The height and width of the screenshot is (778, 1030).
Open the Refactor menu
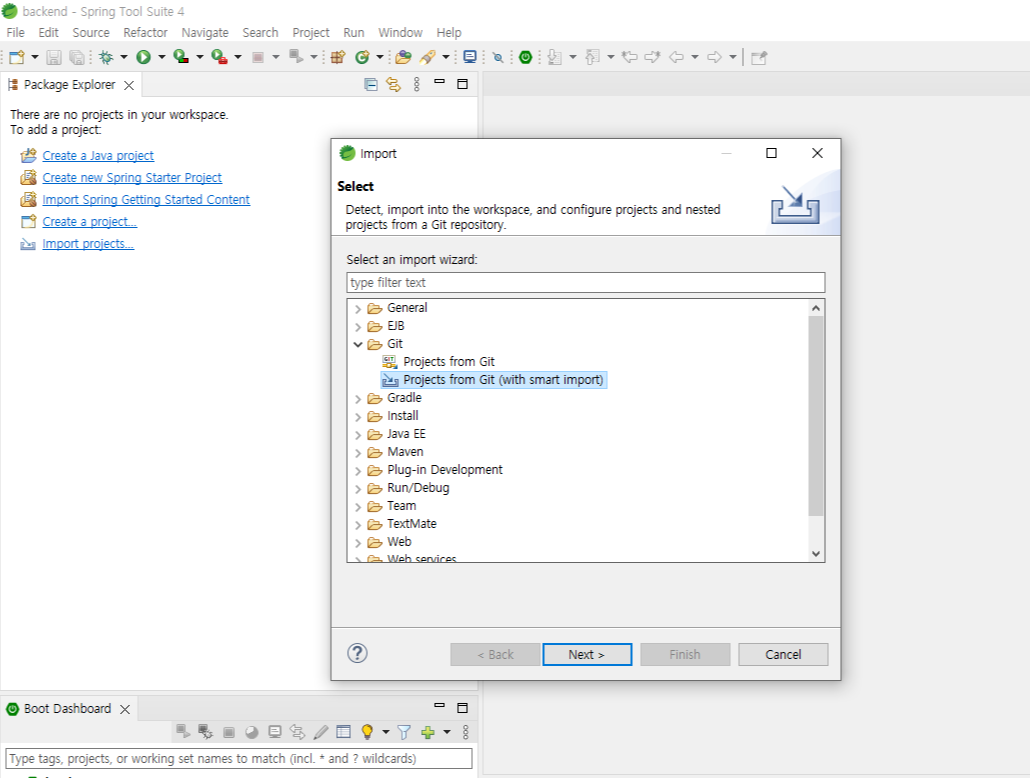[145, 32]
